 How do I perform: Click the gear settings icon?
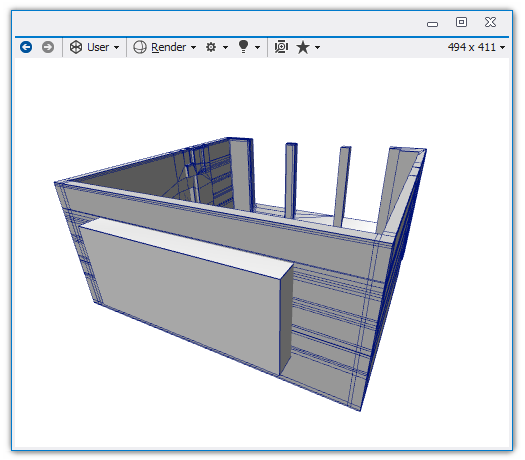coord(211,47)
